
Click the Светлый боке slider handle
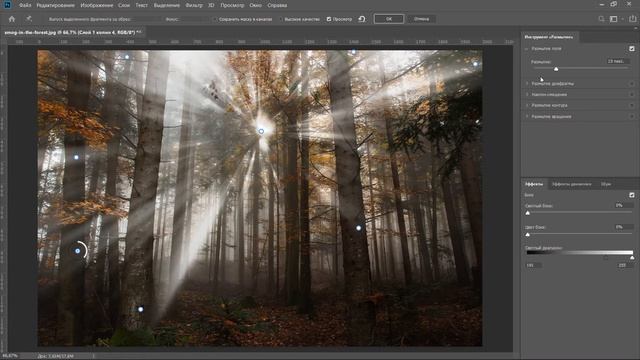tap(527, 213)
